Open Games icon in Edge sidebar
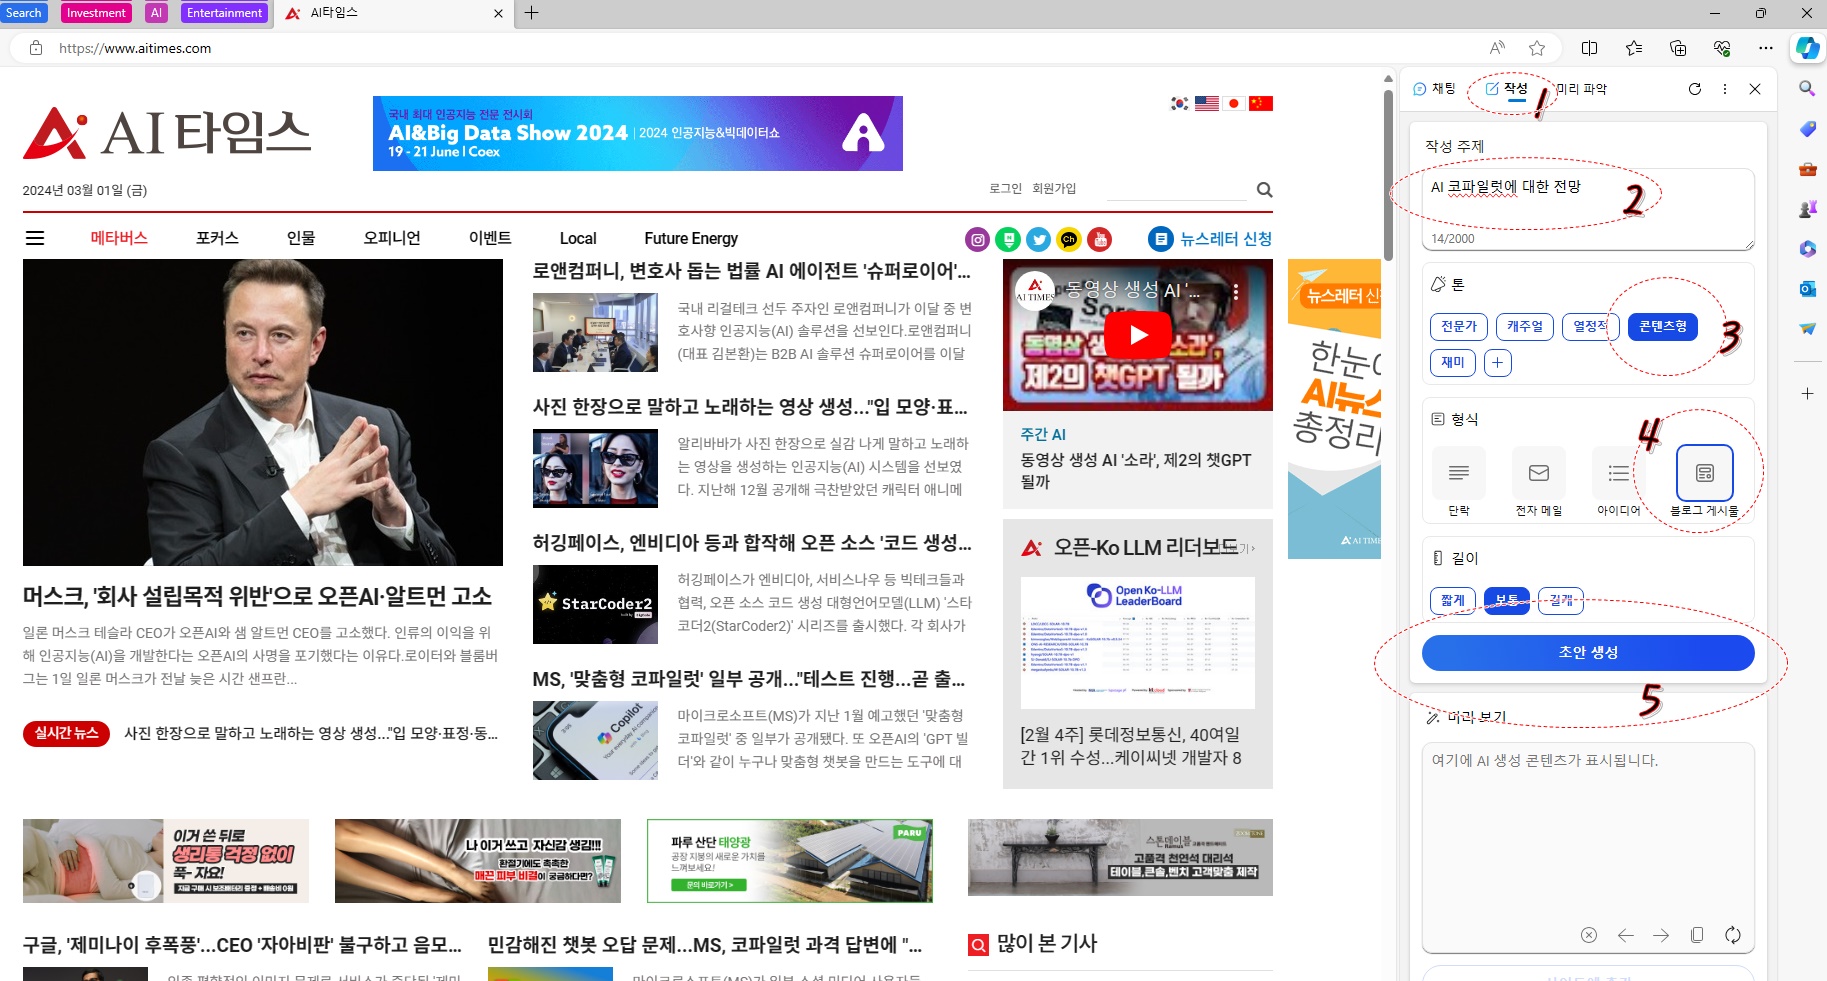The image size is (1827, 981). coord(1807,209)
